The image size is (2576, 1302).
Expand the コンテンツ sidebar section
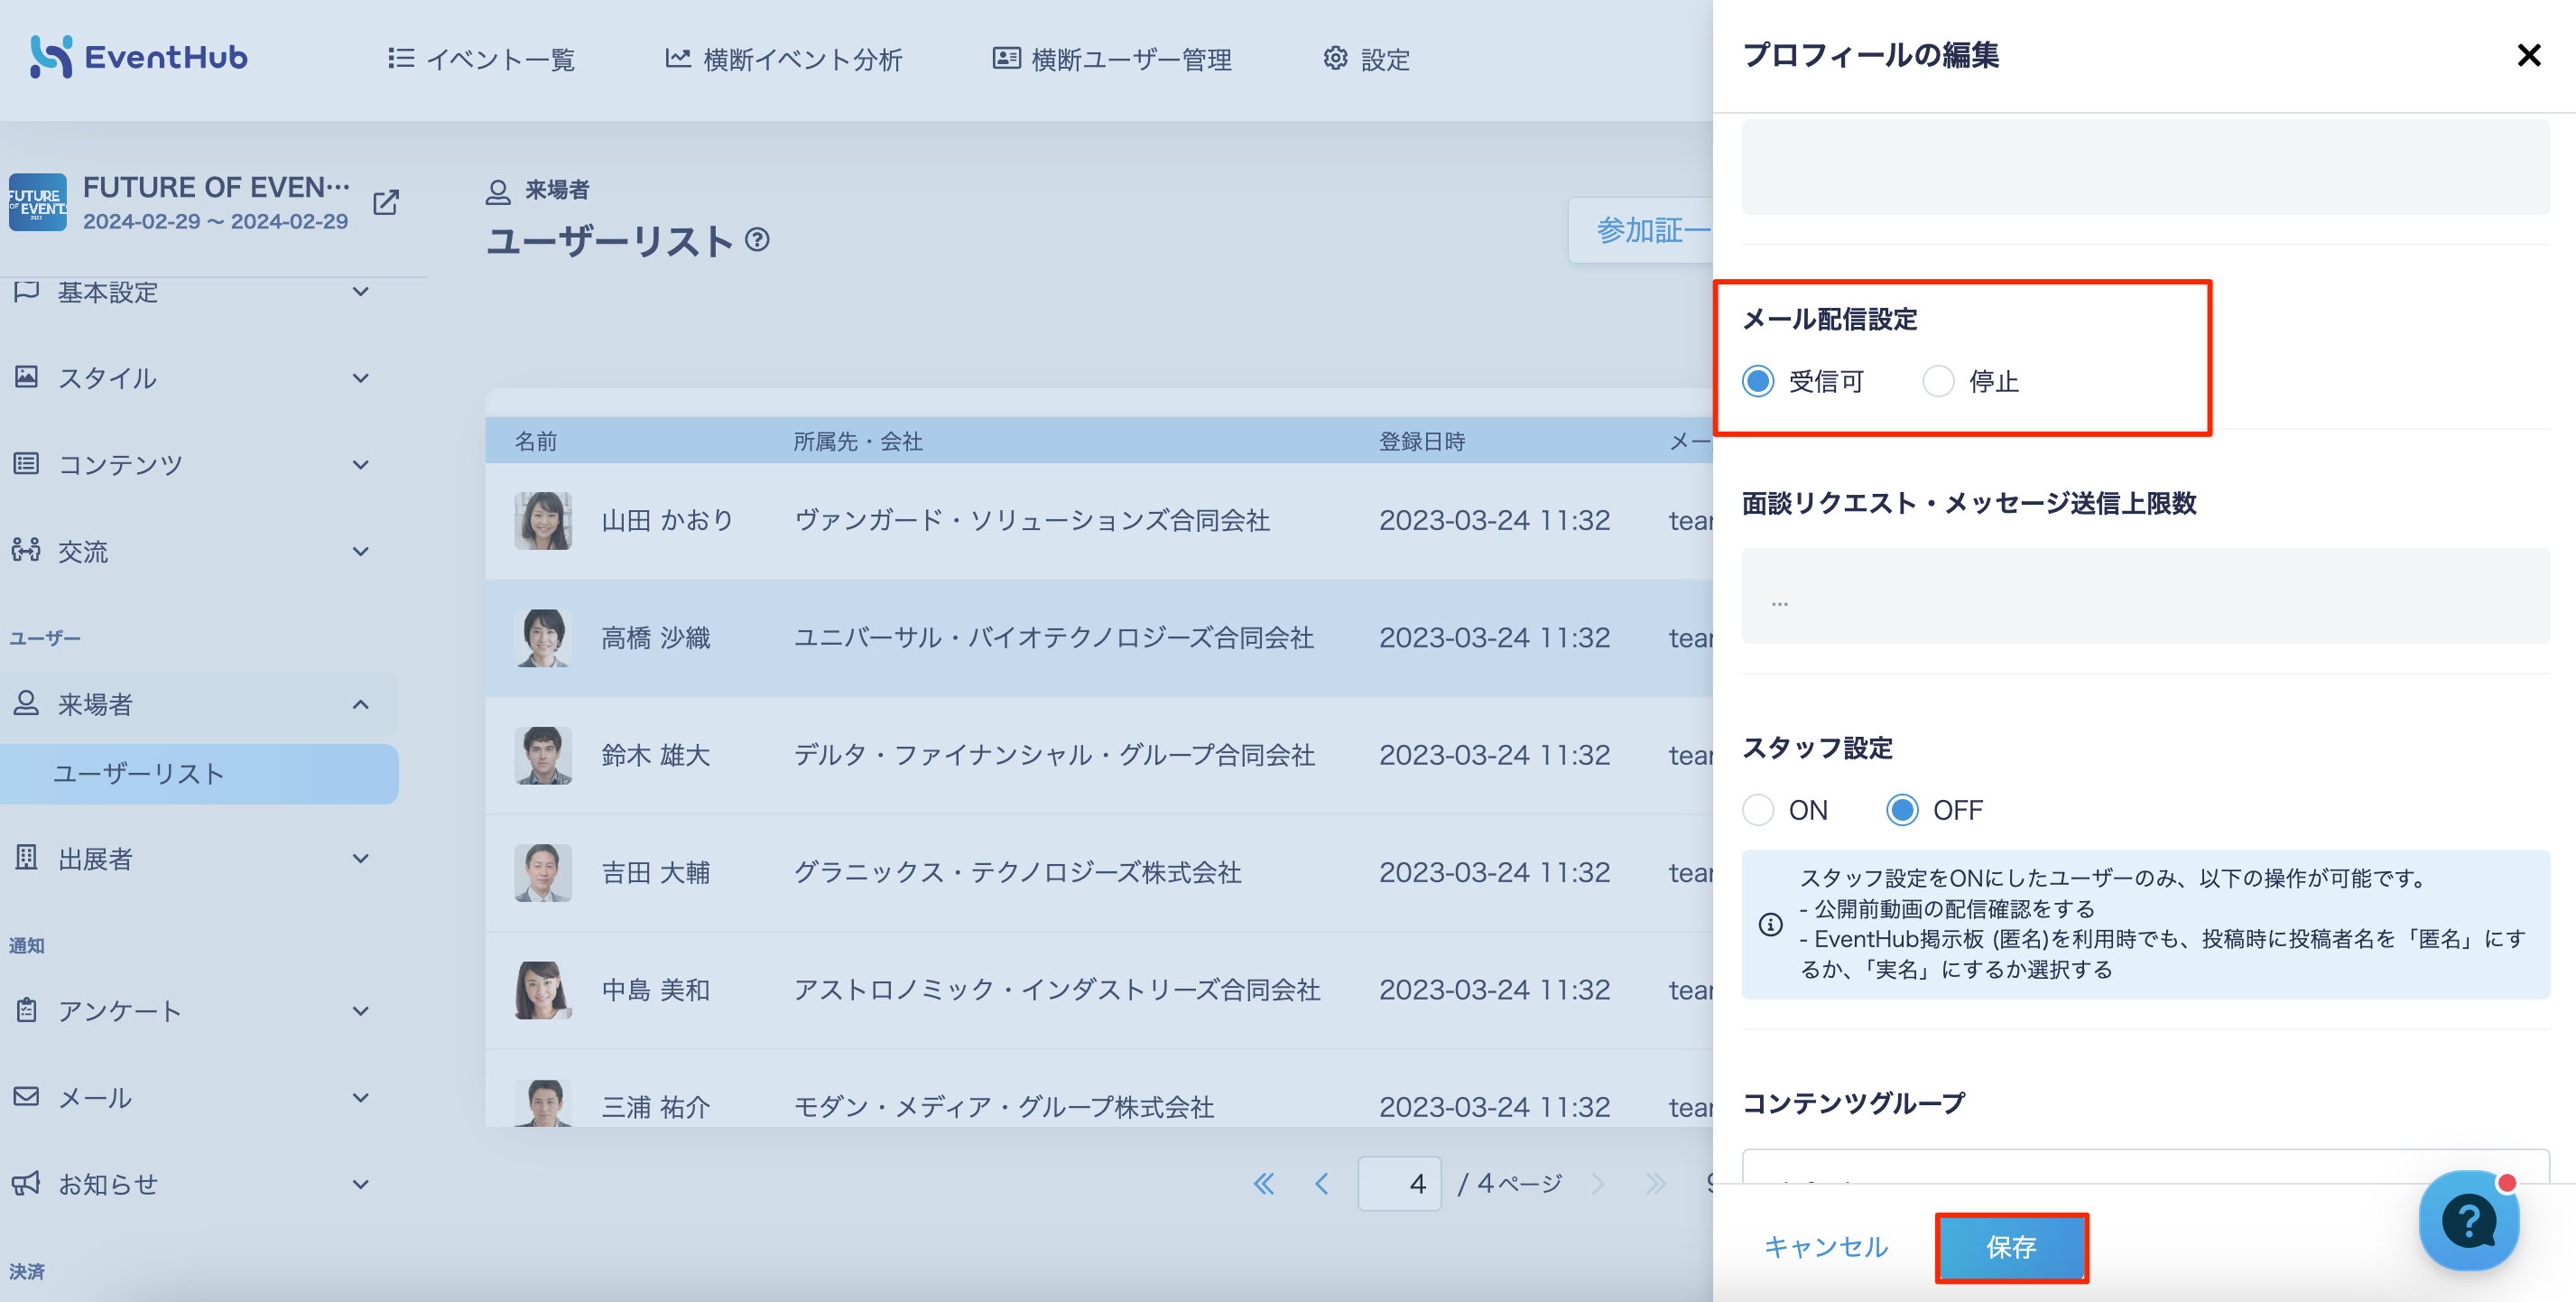(192, 465)
